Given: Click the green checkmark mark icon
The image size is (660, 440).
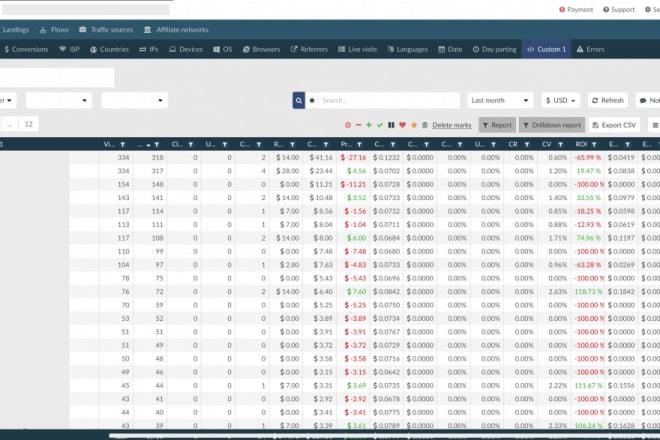Looking at the screenshot, I should coord(380,125).
